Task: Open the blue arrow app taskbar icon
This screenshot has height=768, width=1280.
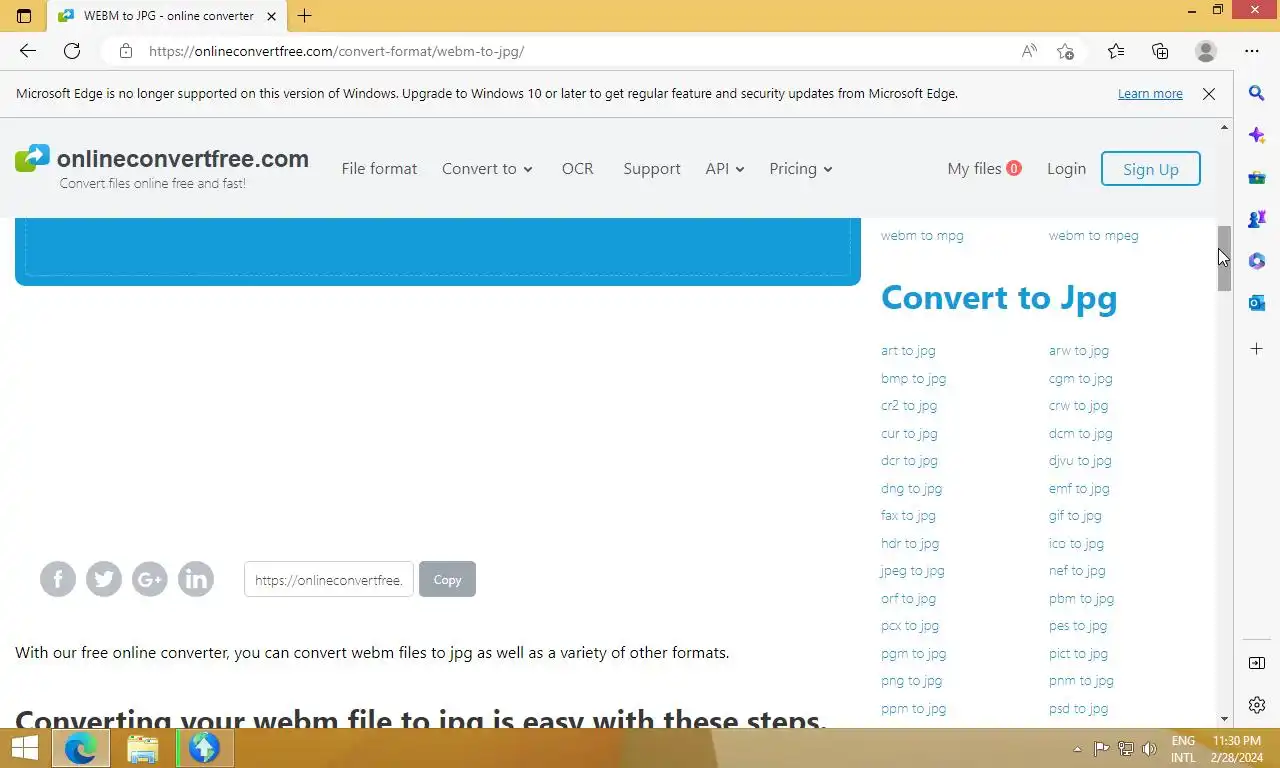Action: [204, 748]
